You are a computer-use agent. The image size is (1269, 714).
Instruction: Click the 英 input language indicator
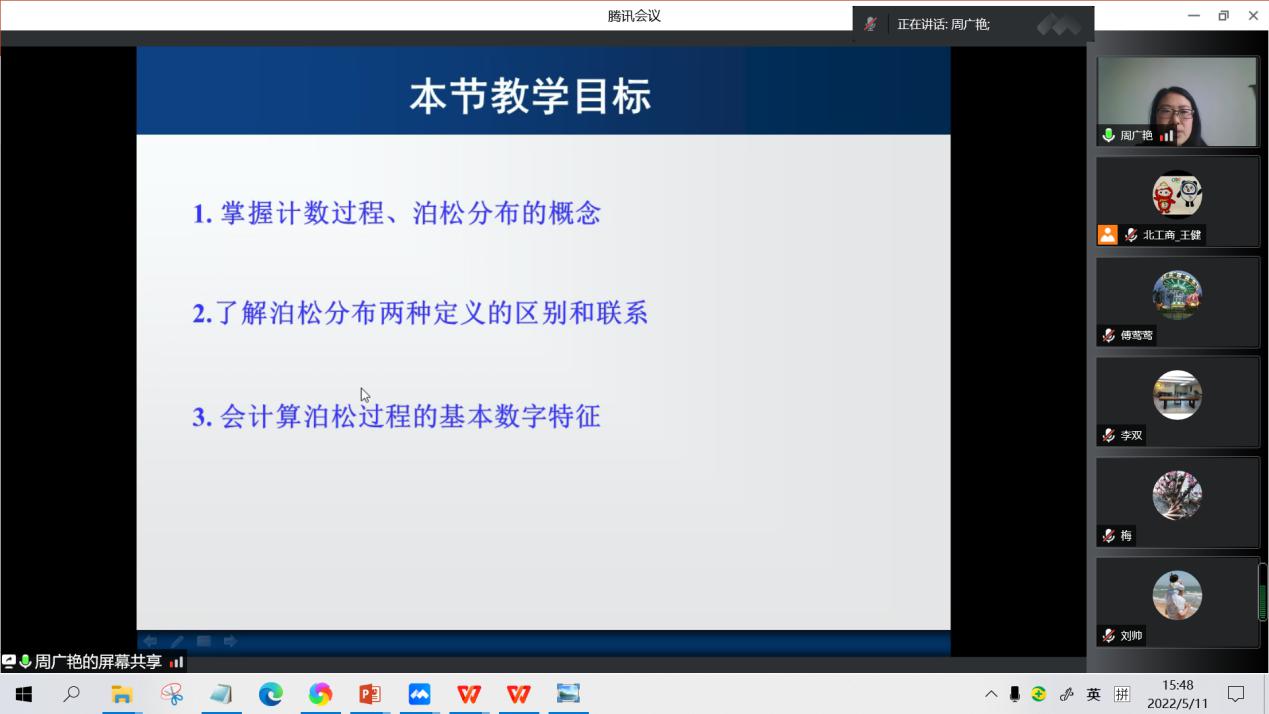1094,694
